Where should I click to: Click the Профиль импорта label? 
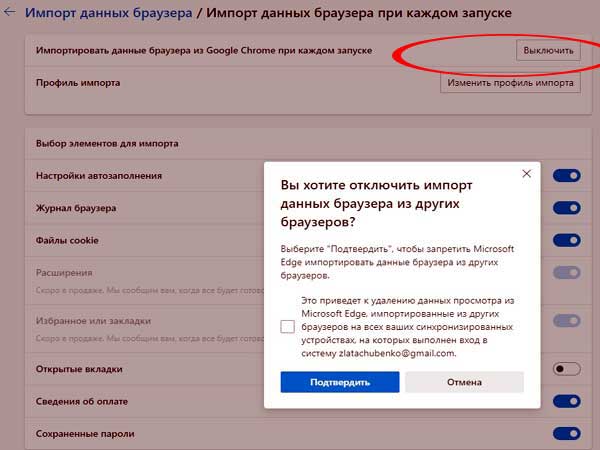click(x=78, y=83)
